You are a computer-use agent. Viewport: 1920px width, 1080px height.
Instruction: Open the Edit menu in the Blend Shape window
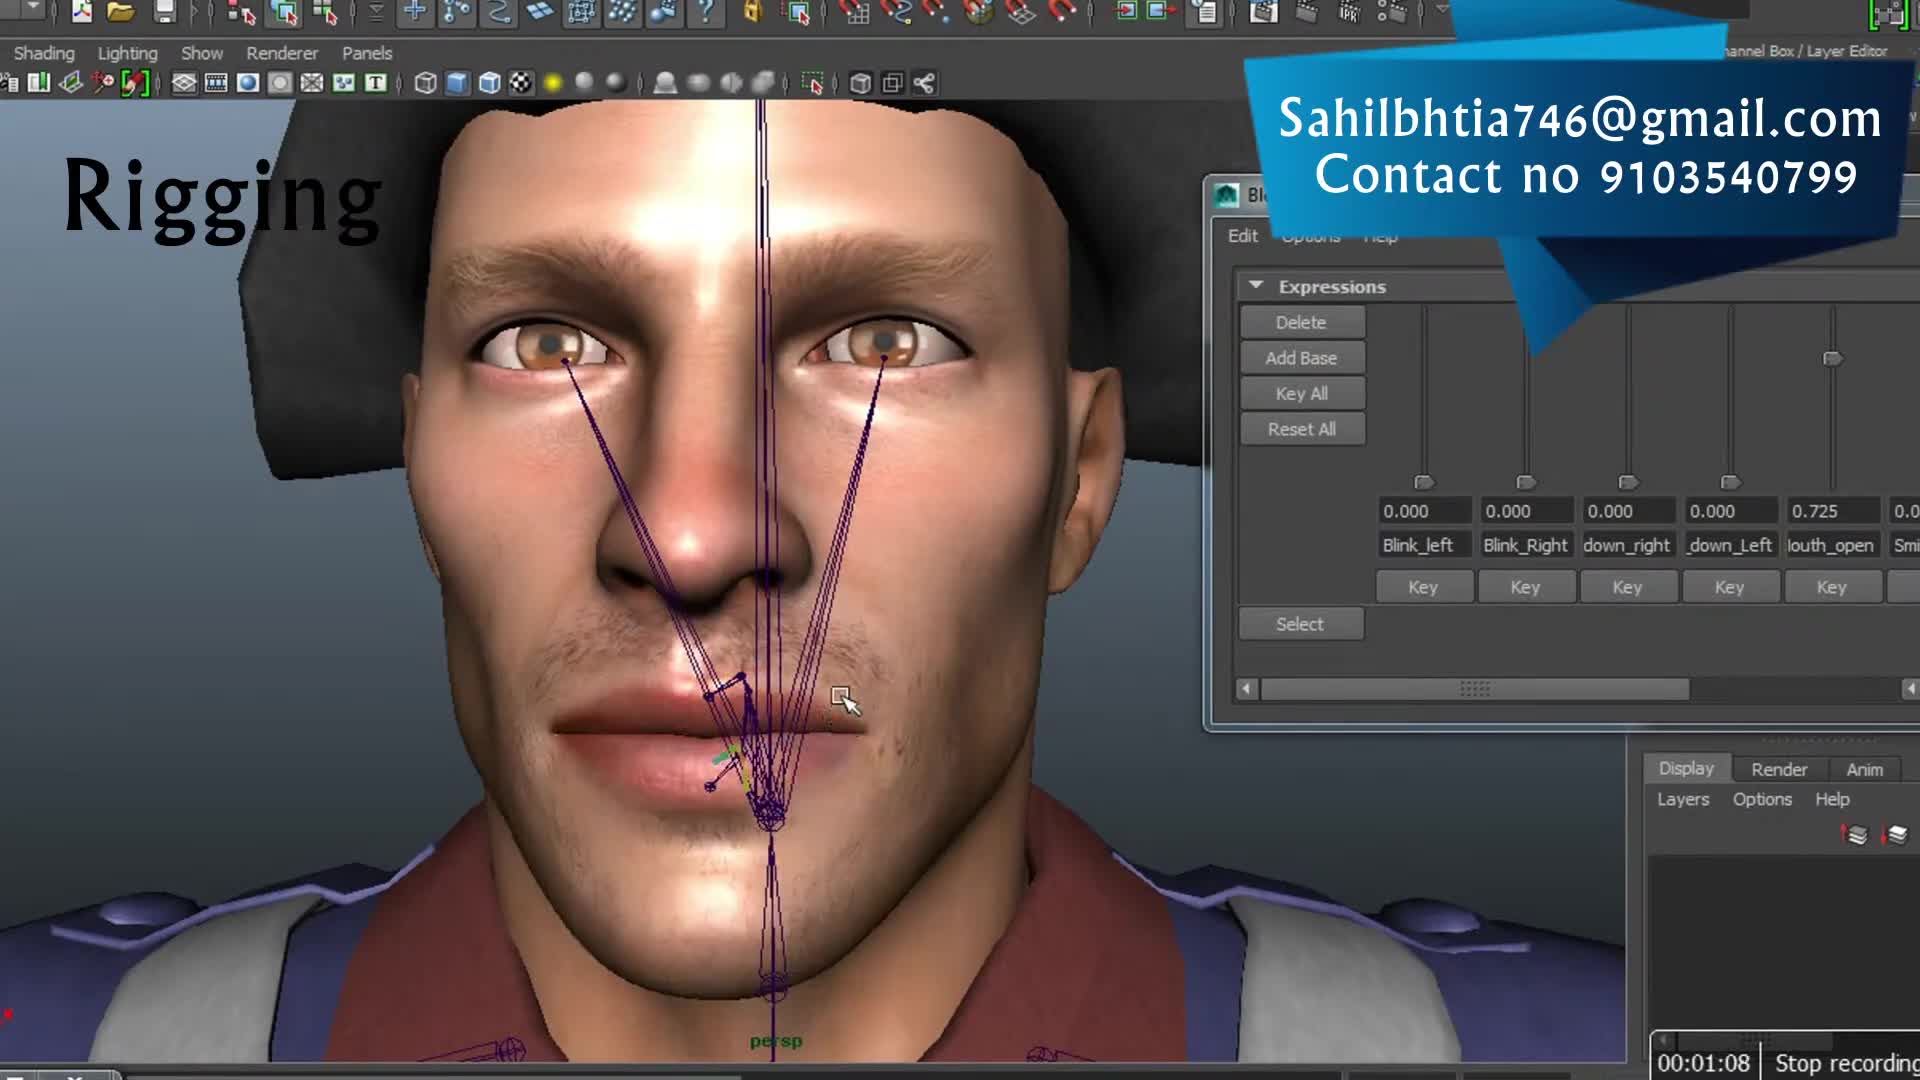tap(1242, 236)
